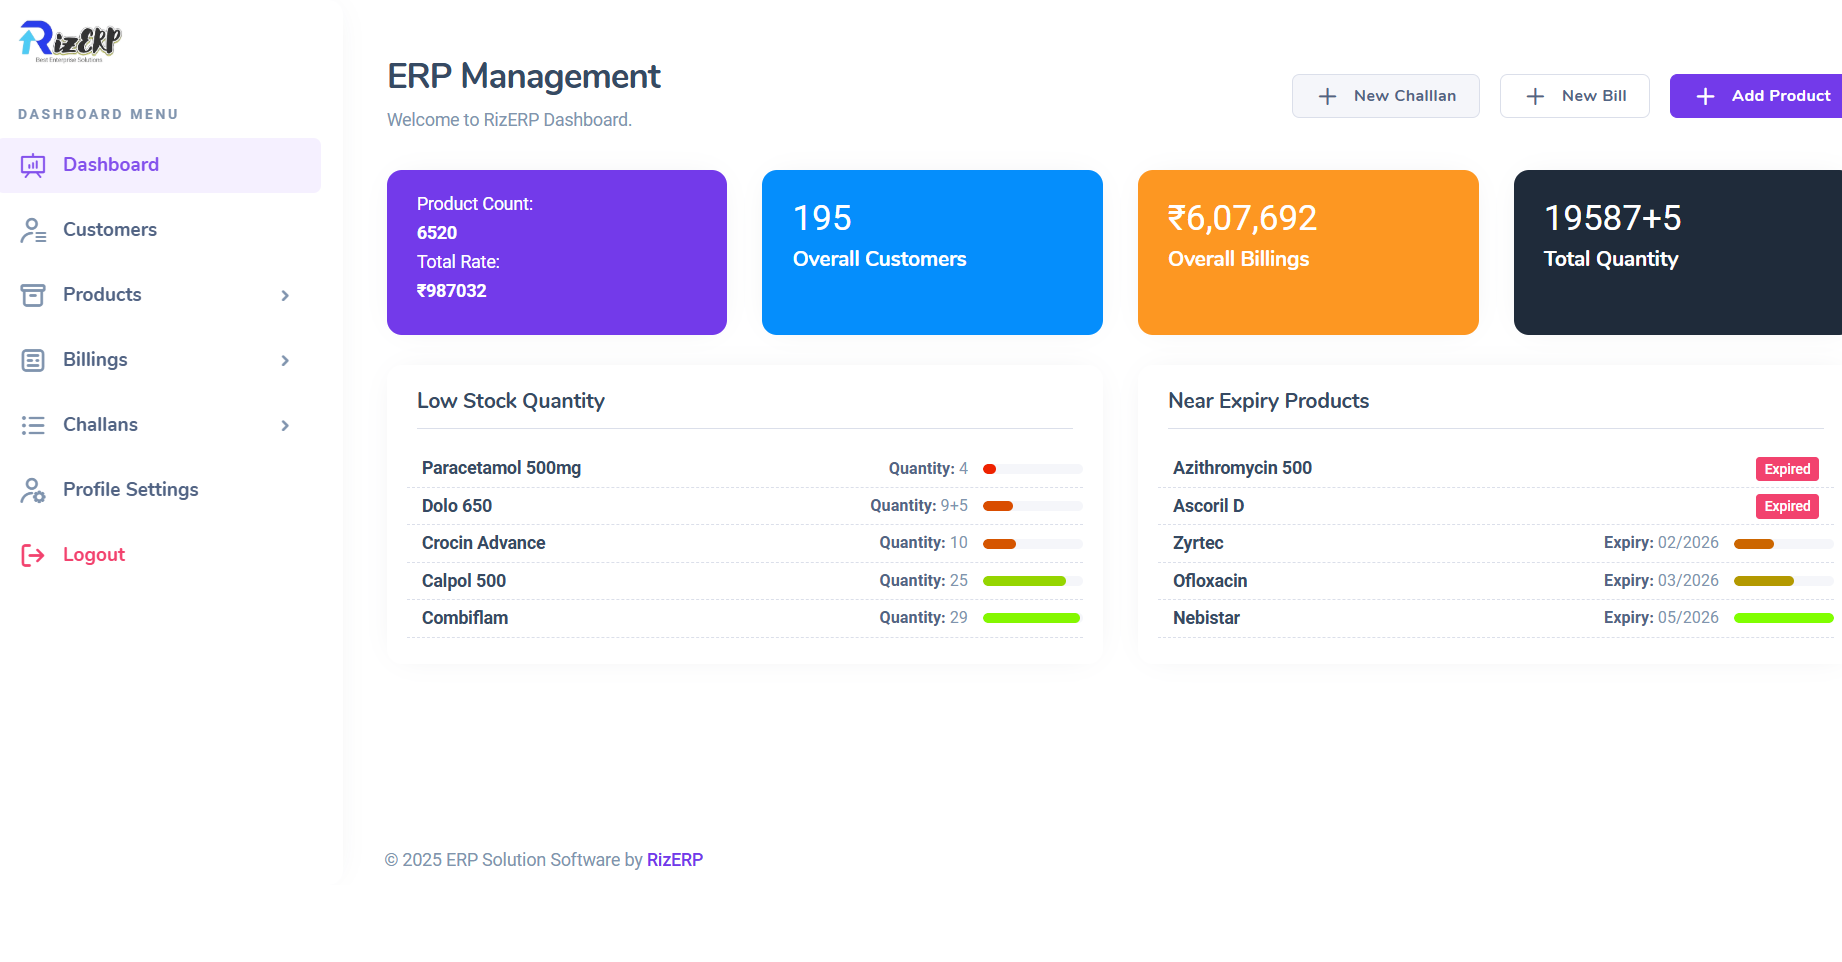The image size is (1842, 962).
Task: Click the Add Product button
Action: [1762, 96]
